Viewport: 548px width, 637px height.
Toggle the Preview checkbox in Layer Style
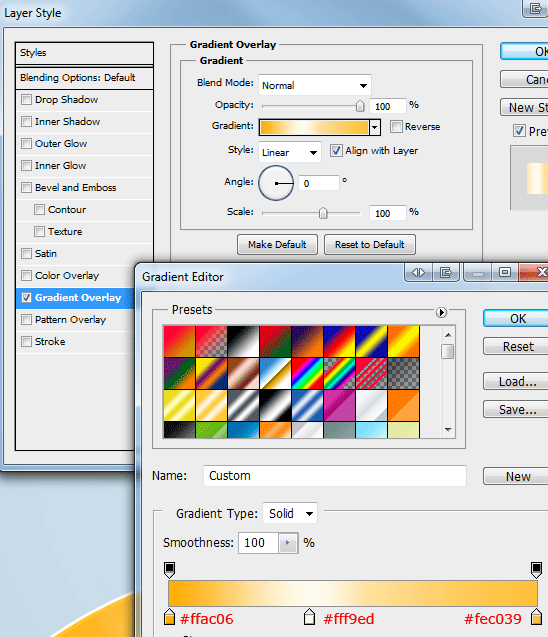(519, 131)
